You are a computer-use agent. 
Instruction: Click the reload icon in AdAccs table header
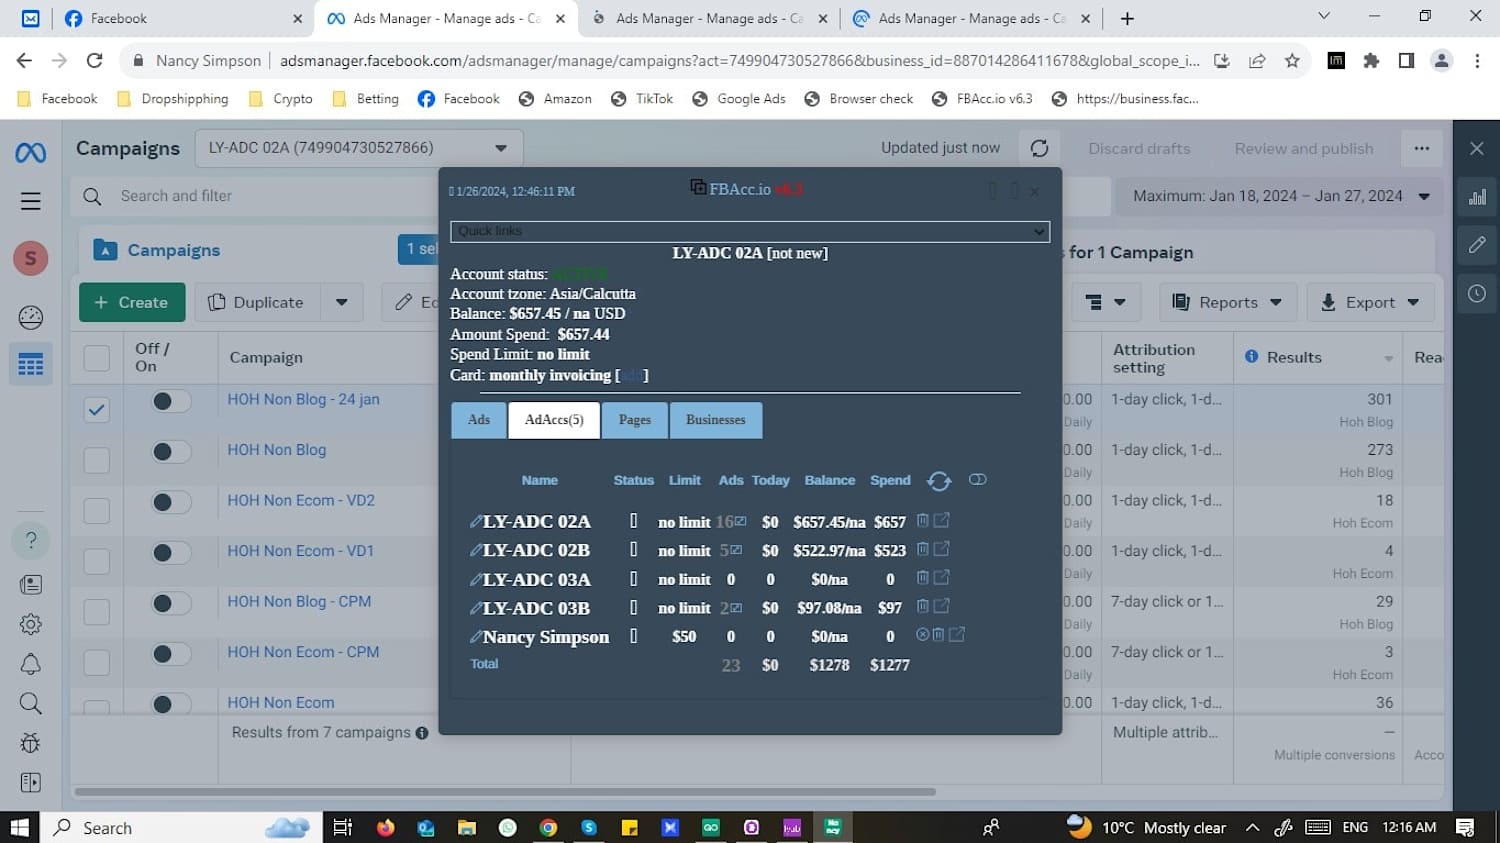click(x=939, y=481)
